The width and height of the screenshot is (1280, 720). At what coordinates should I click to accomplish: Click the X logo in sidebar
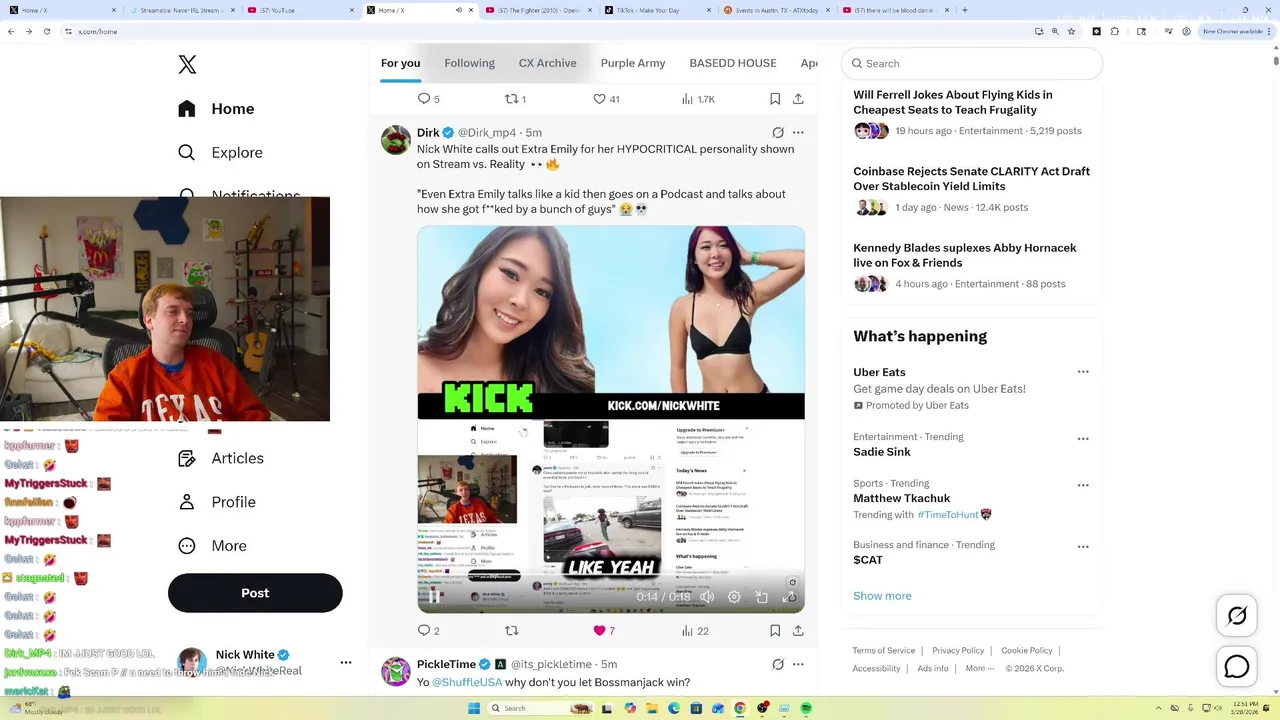tap(187, 65)
